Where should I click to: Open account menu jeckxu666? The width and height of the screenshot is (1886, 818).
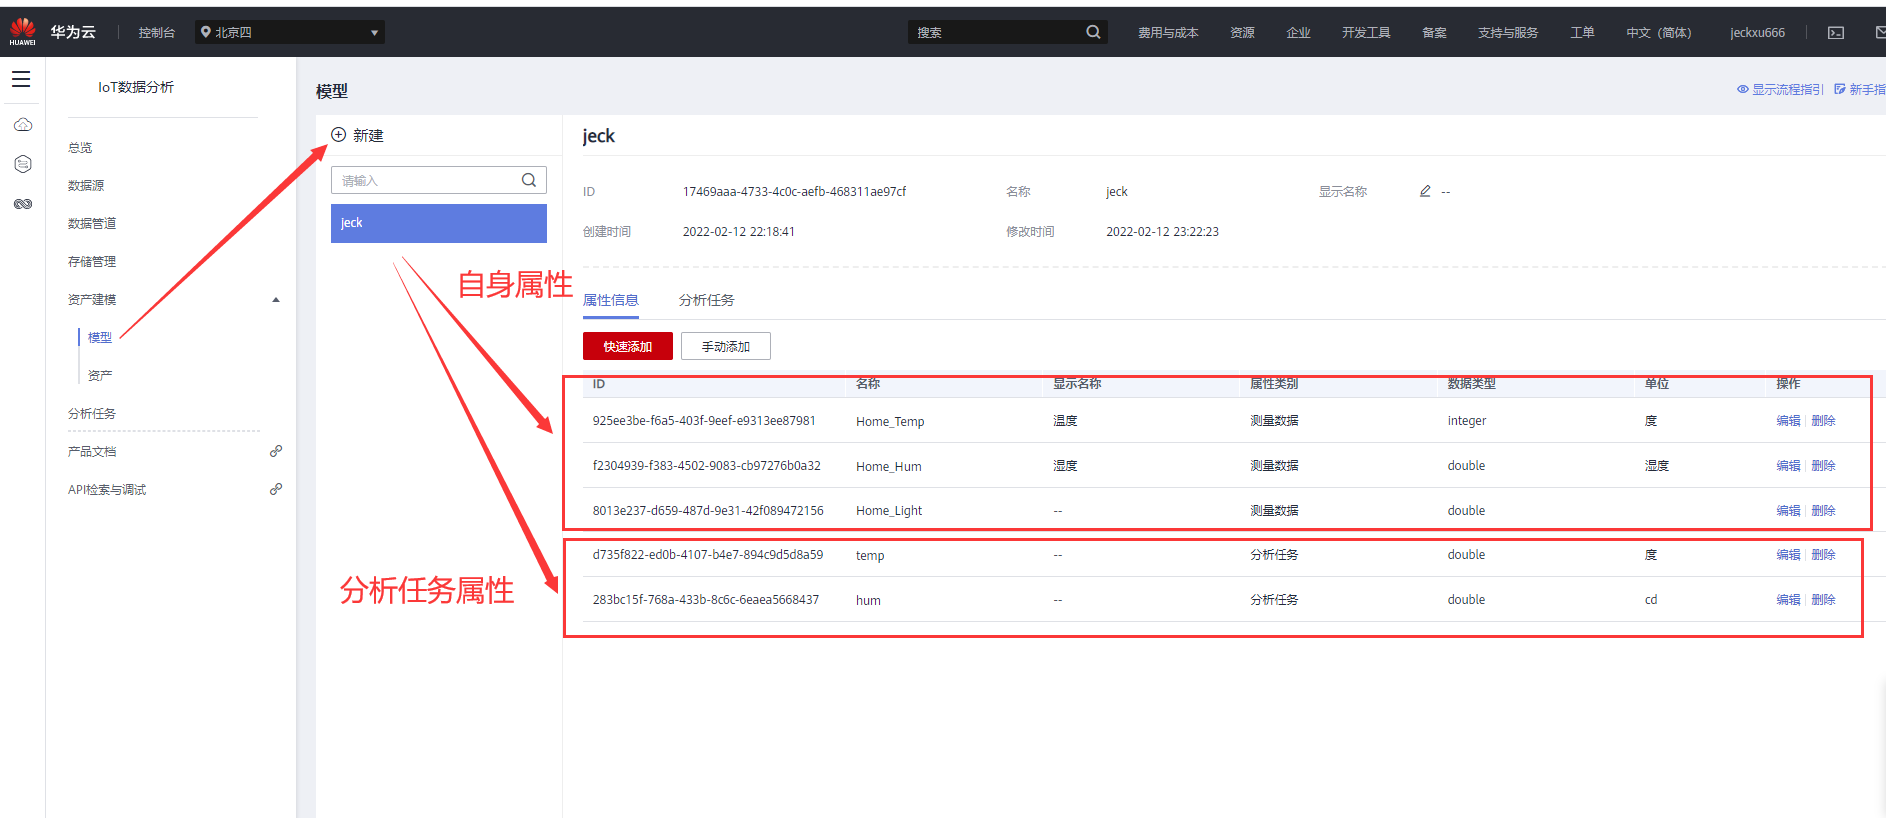click(1757, 33)
